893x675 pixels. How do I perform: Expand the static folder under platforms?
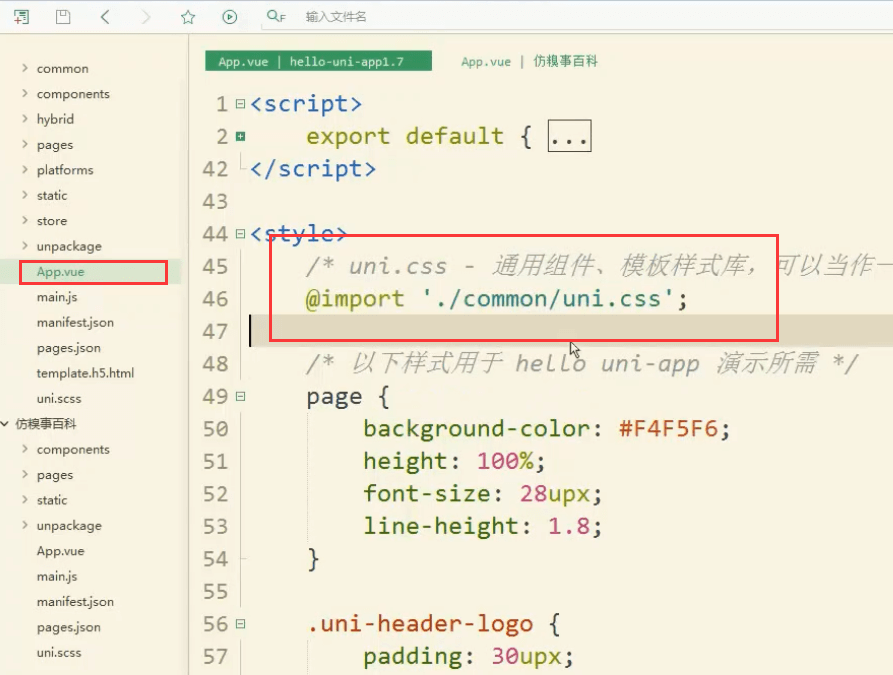coord(24,195)
